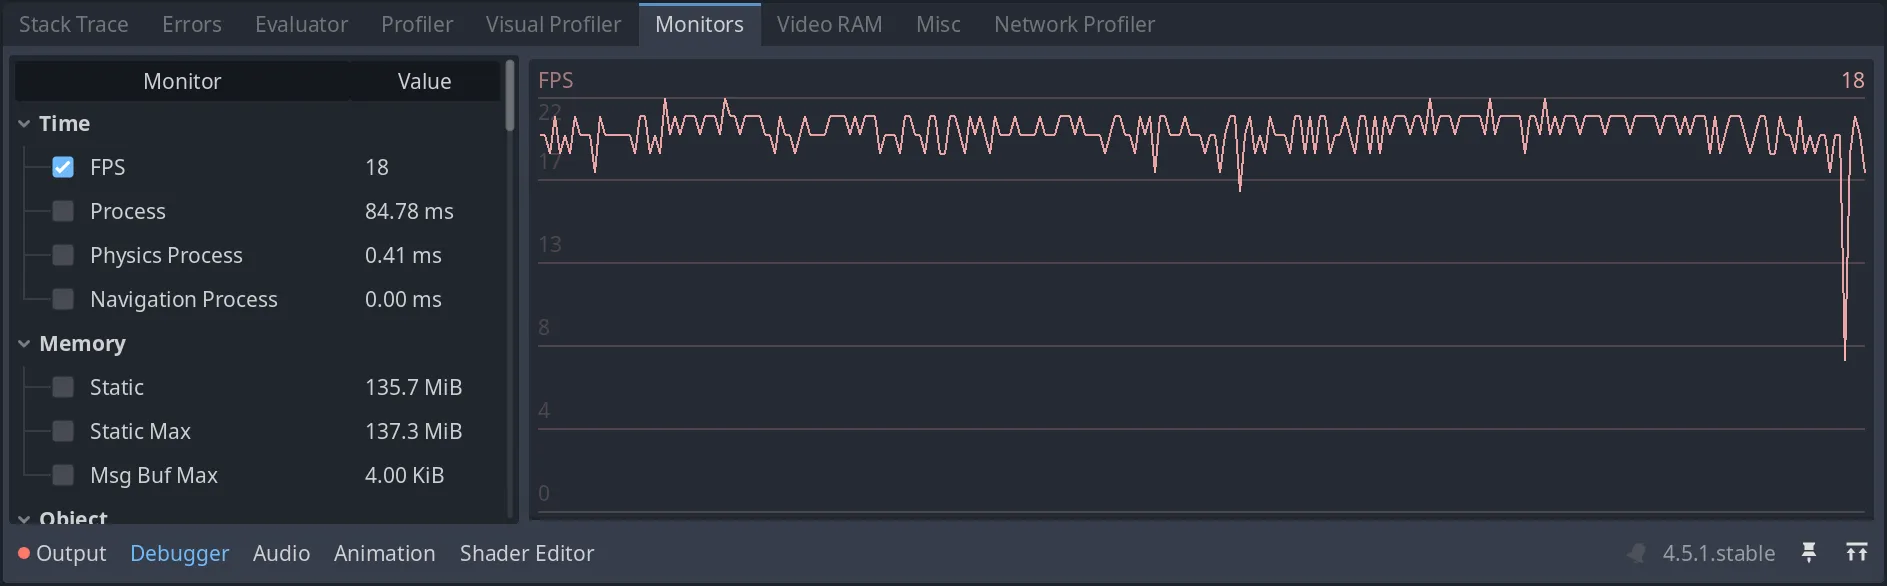Image resolution: width=1887 pixels, height=586 pixels.
Task: Enable the Static memory monitor checkbox
Action: click(x=63, y=387)
